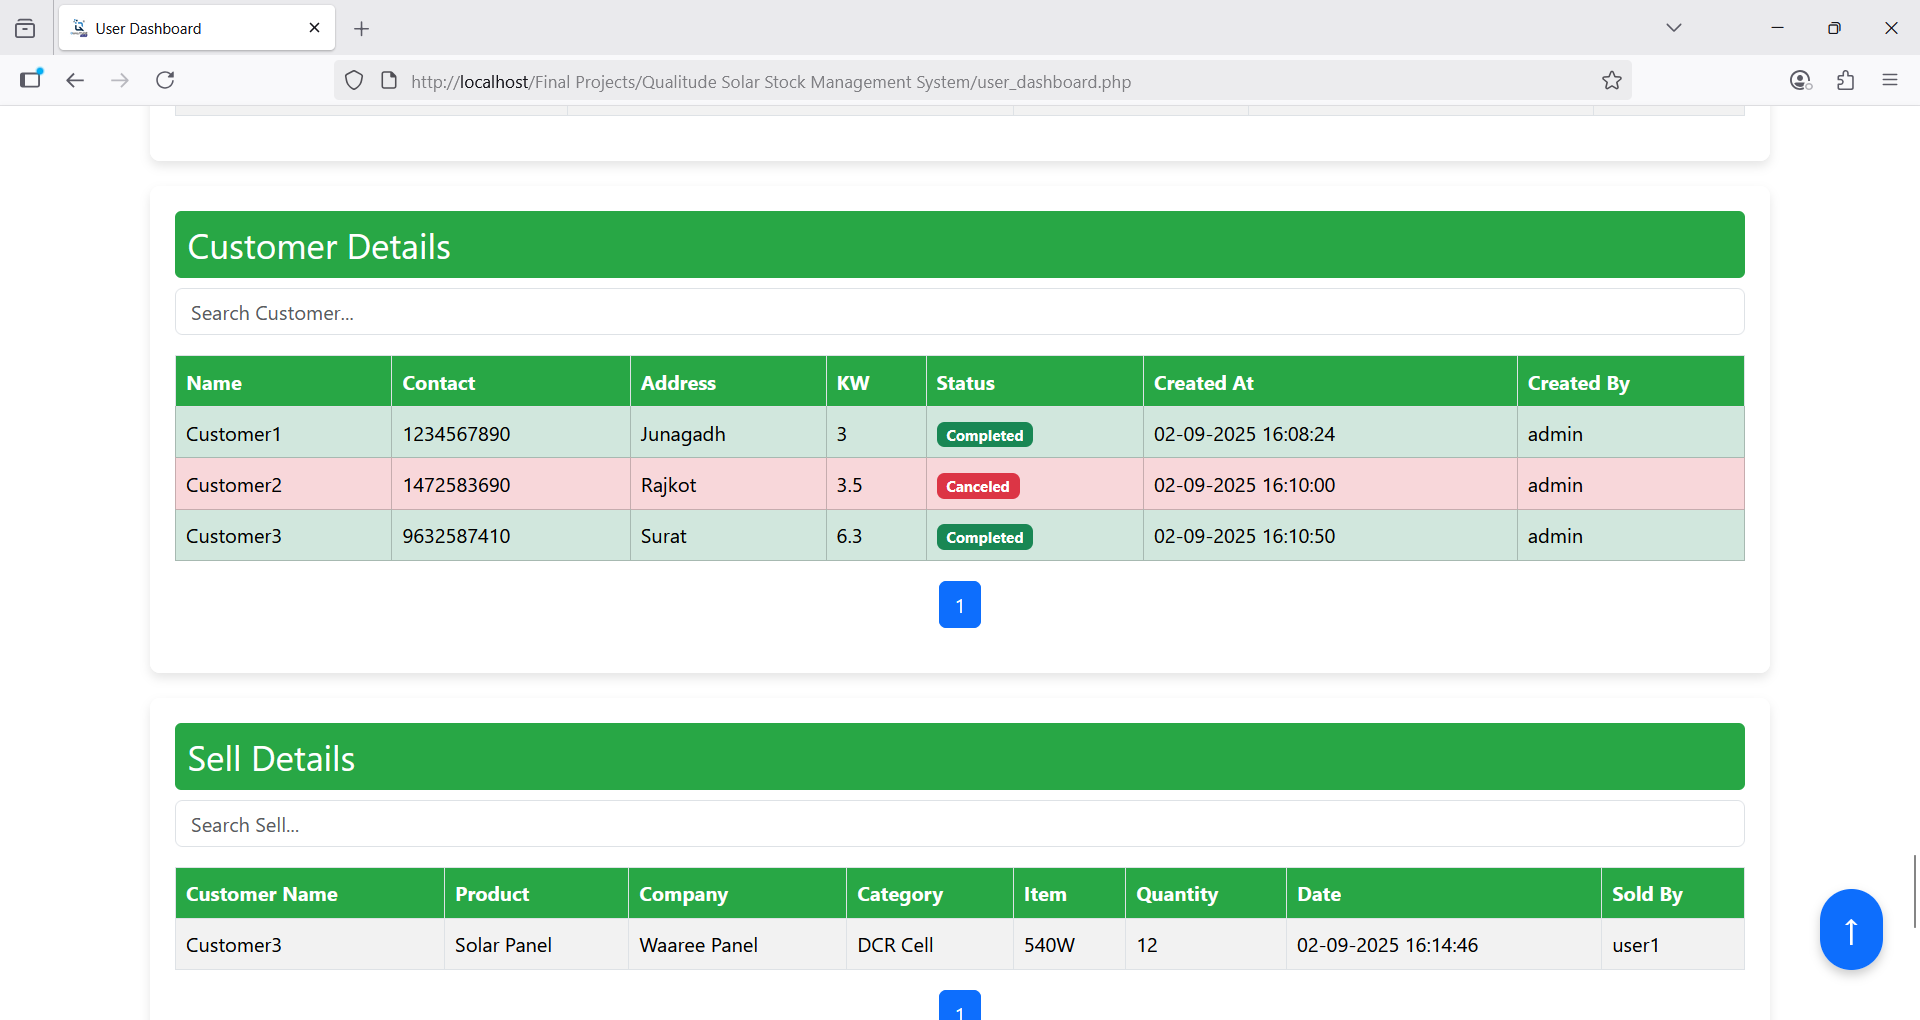This screenshot has height=1020, width=1920.
Task: Open the Firefox hamburger application menu
Action: pos(1889,80)
